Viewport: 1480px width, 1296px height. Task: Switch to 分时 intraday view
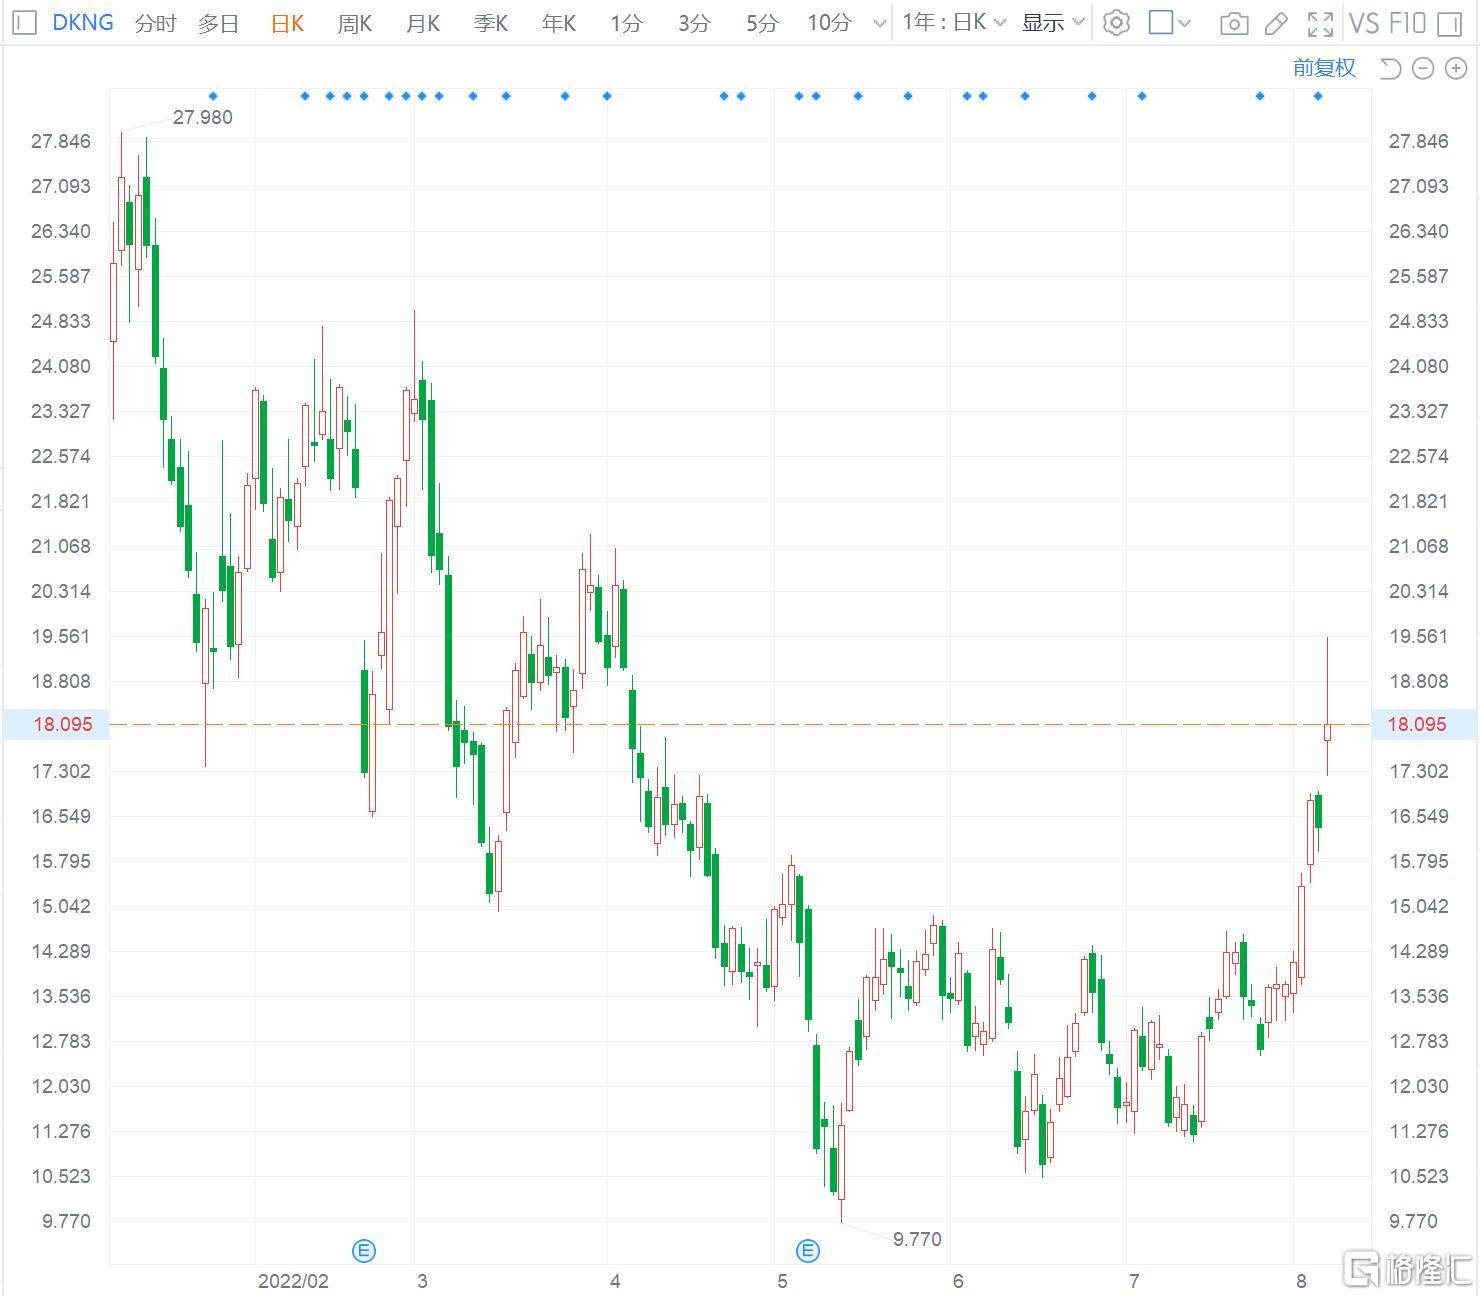[155, 23]
